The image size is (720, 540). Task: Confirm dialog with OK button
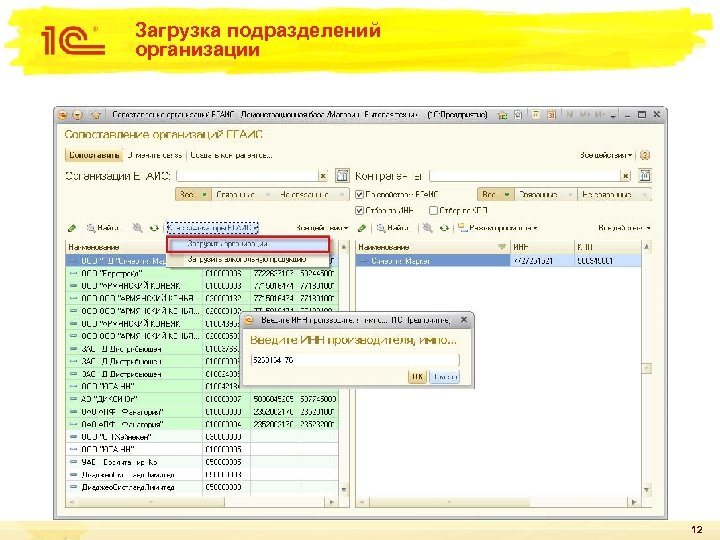click(x=417, y=377)
